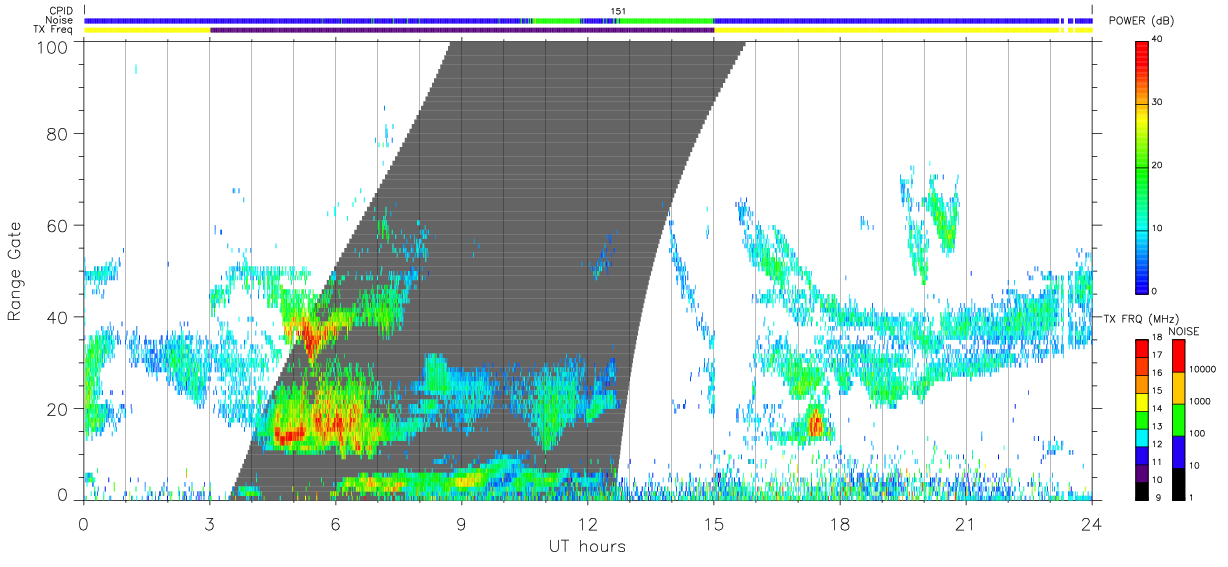Click the "Range Gate" y-axis title

[15, 272]
